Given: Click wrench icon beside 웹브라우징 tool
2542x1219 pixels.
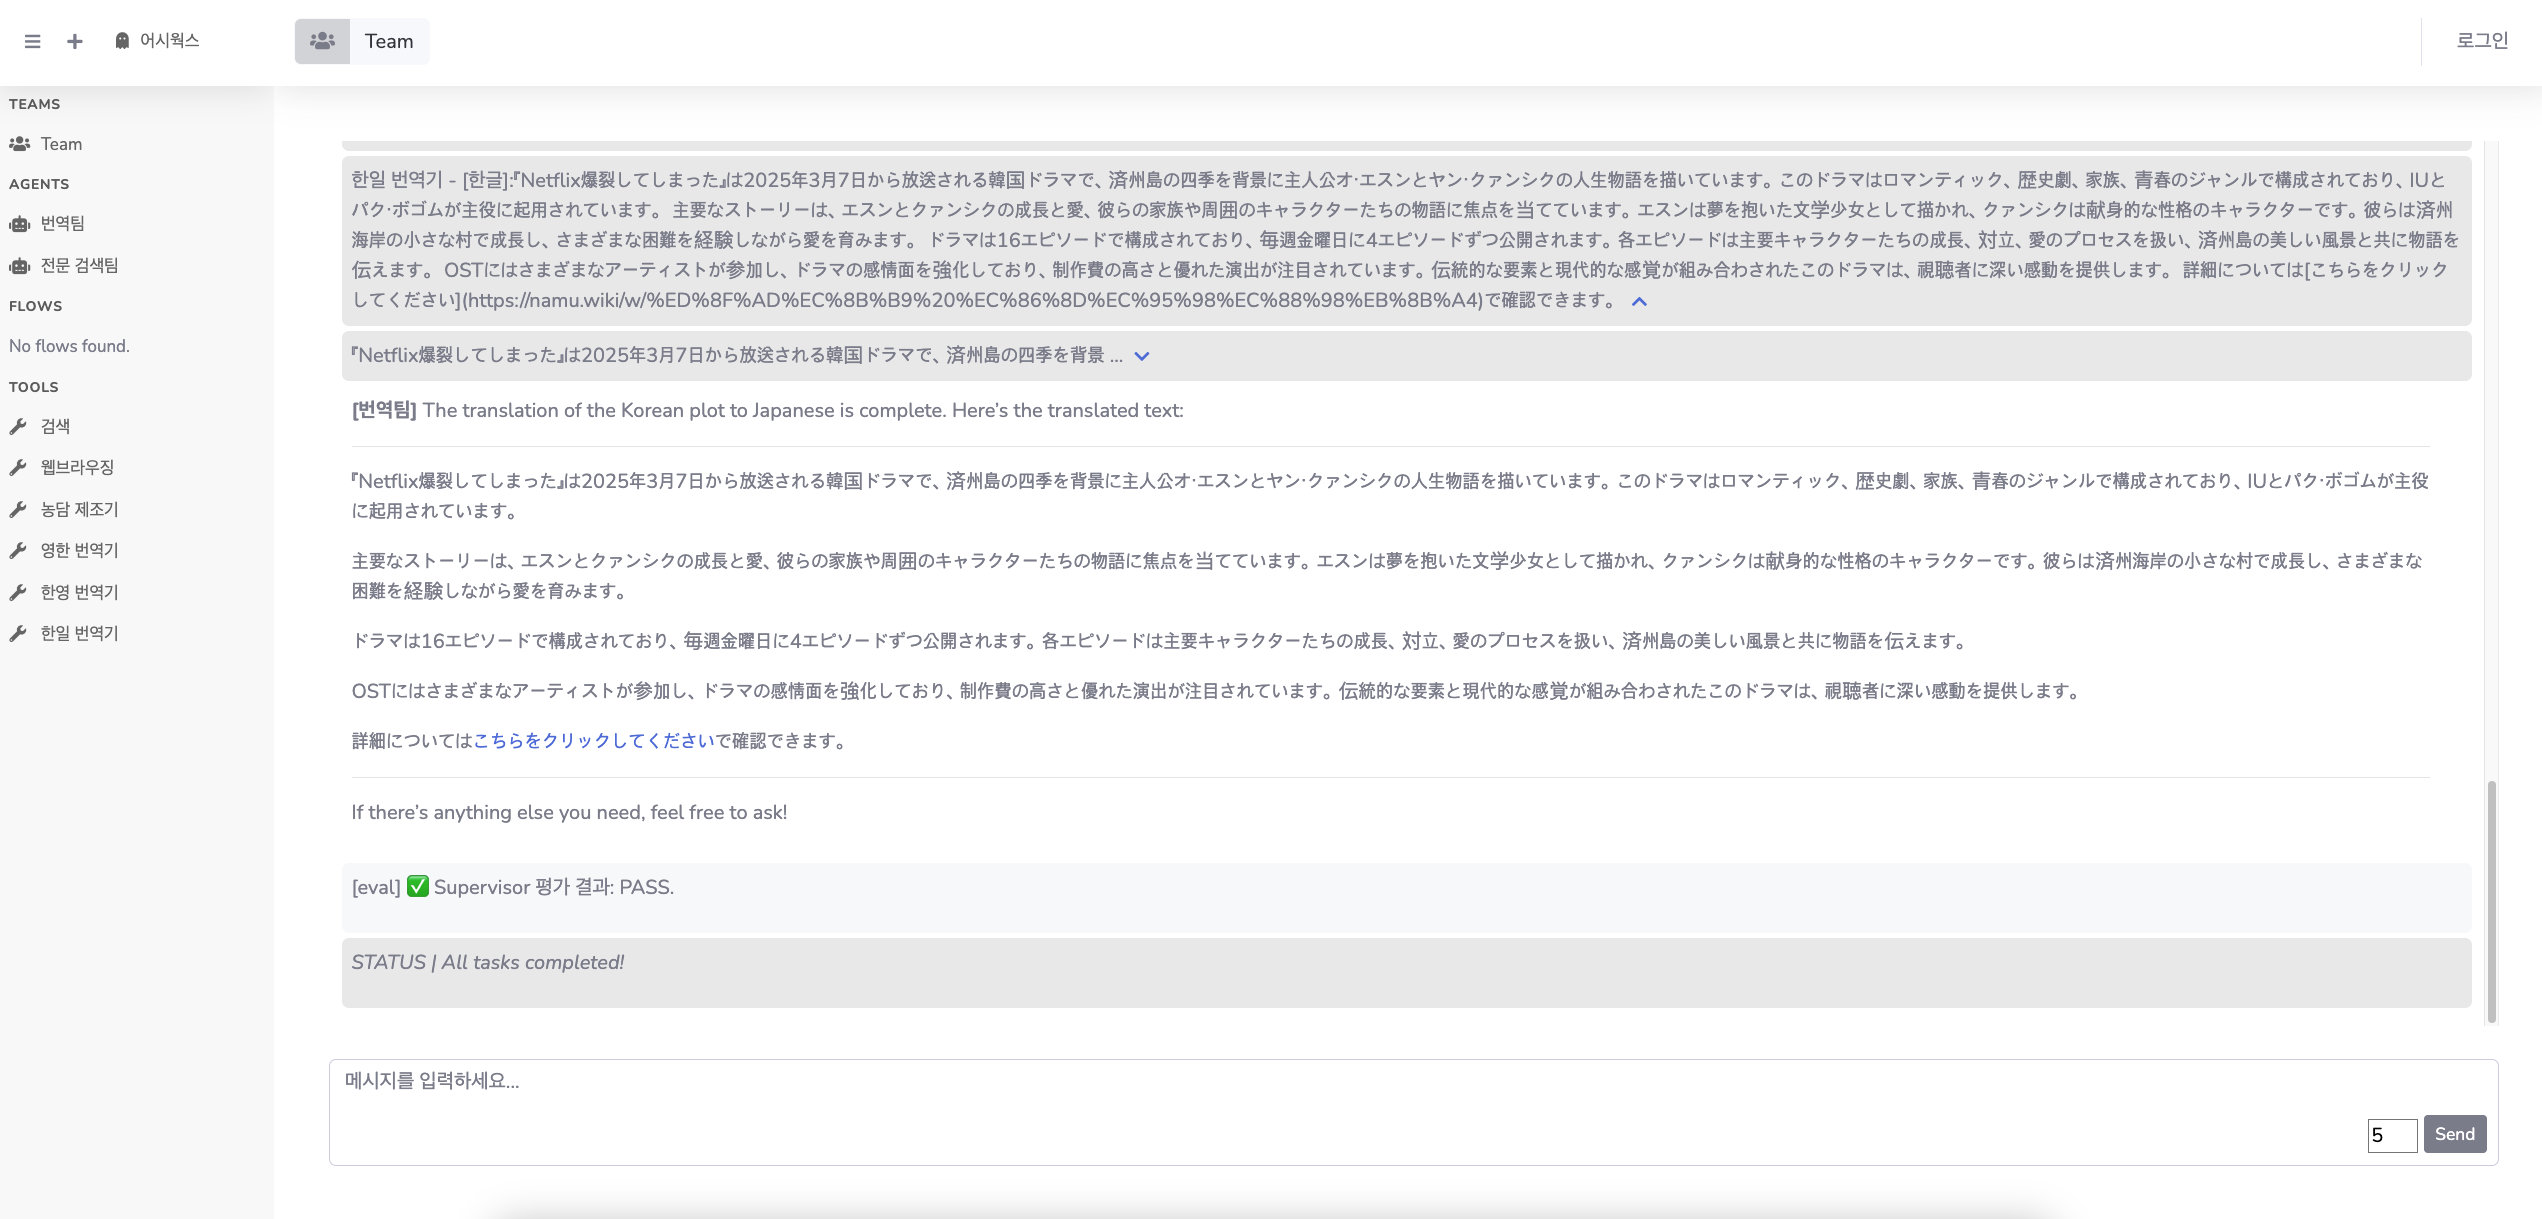Looking at the screenshot, I should pos(18,468).
